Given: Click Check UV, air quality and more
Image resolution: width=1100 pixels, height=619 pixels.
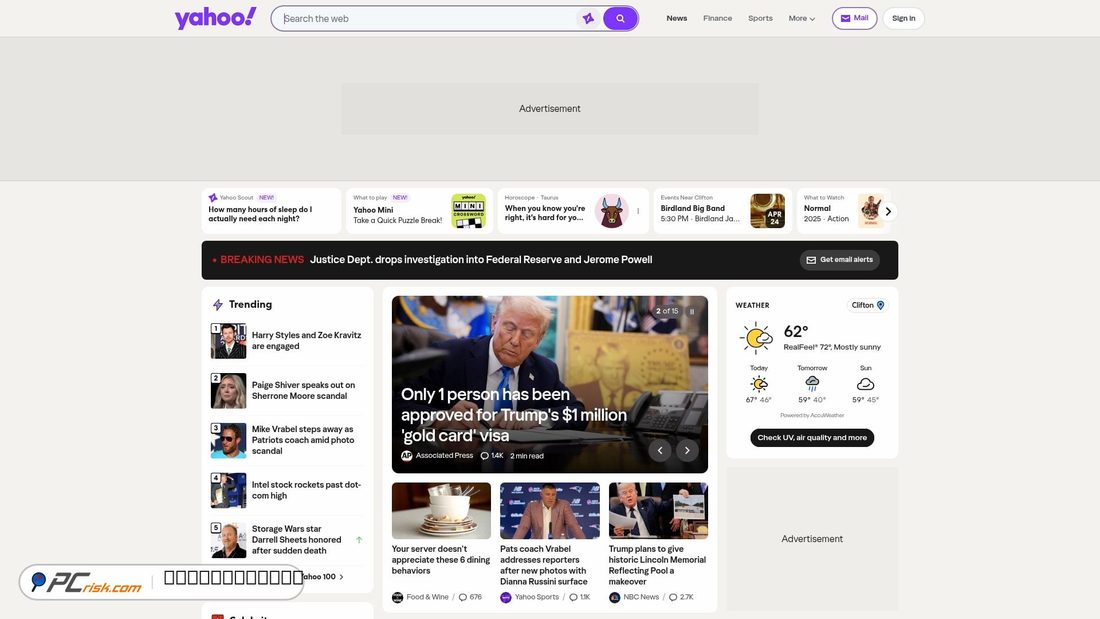Looking at the screenshot, I should tap(812, 438).
